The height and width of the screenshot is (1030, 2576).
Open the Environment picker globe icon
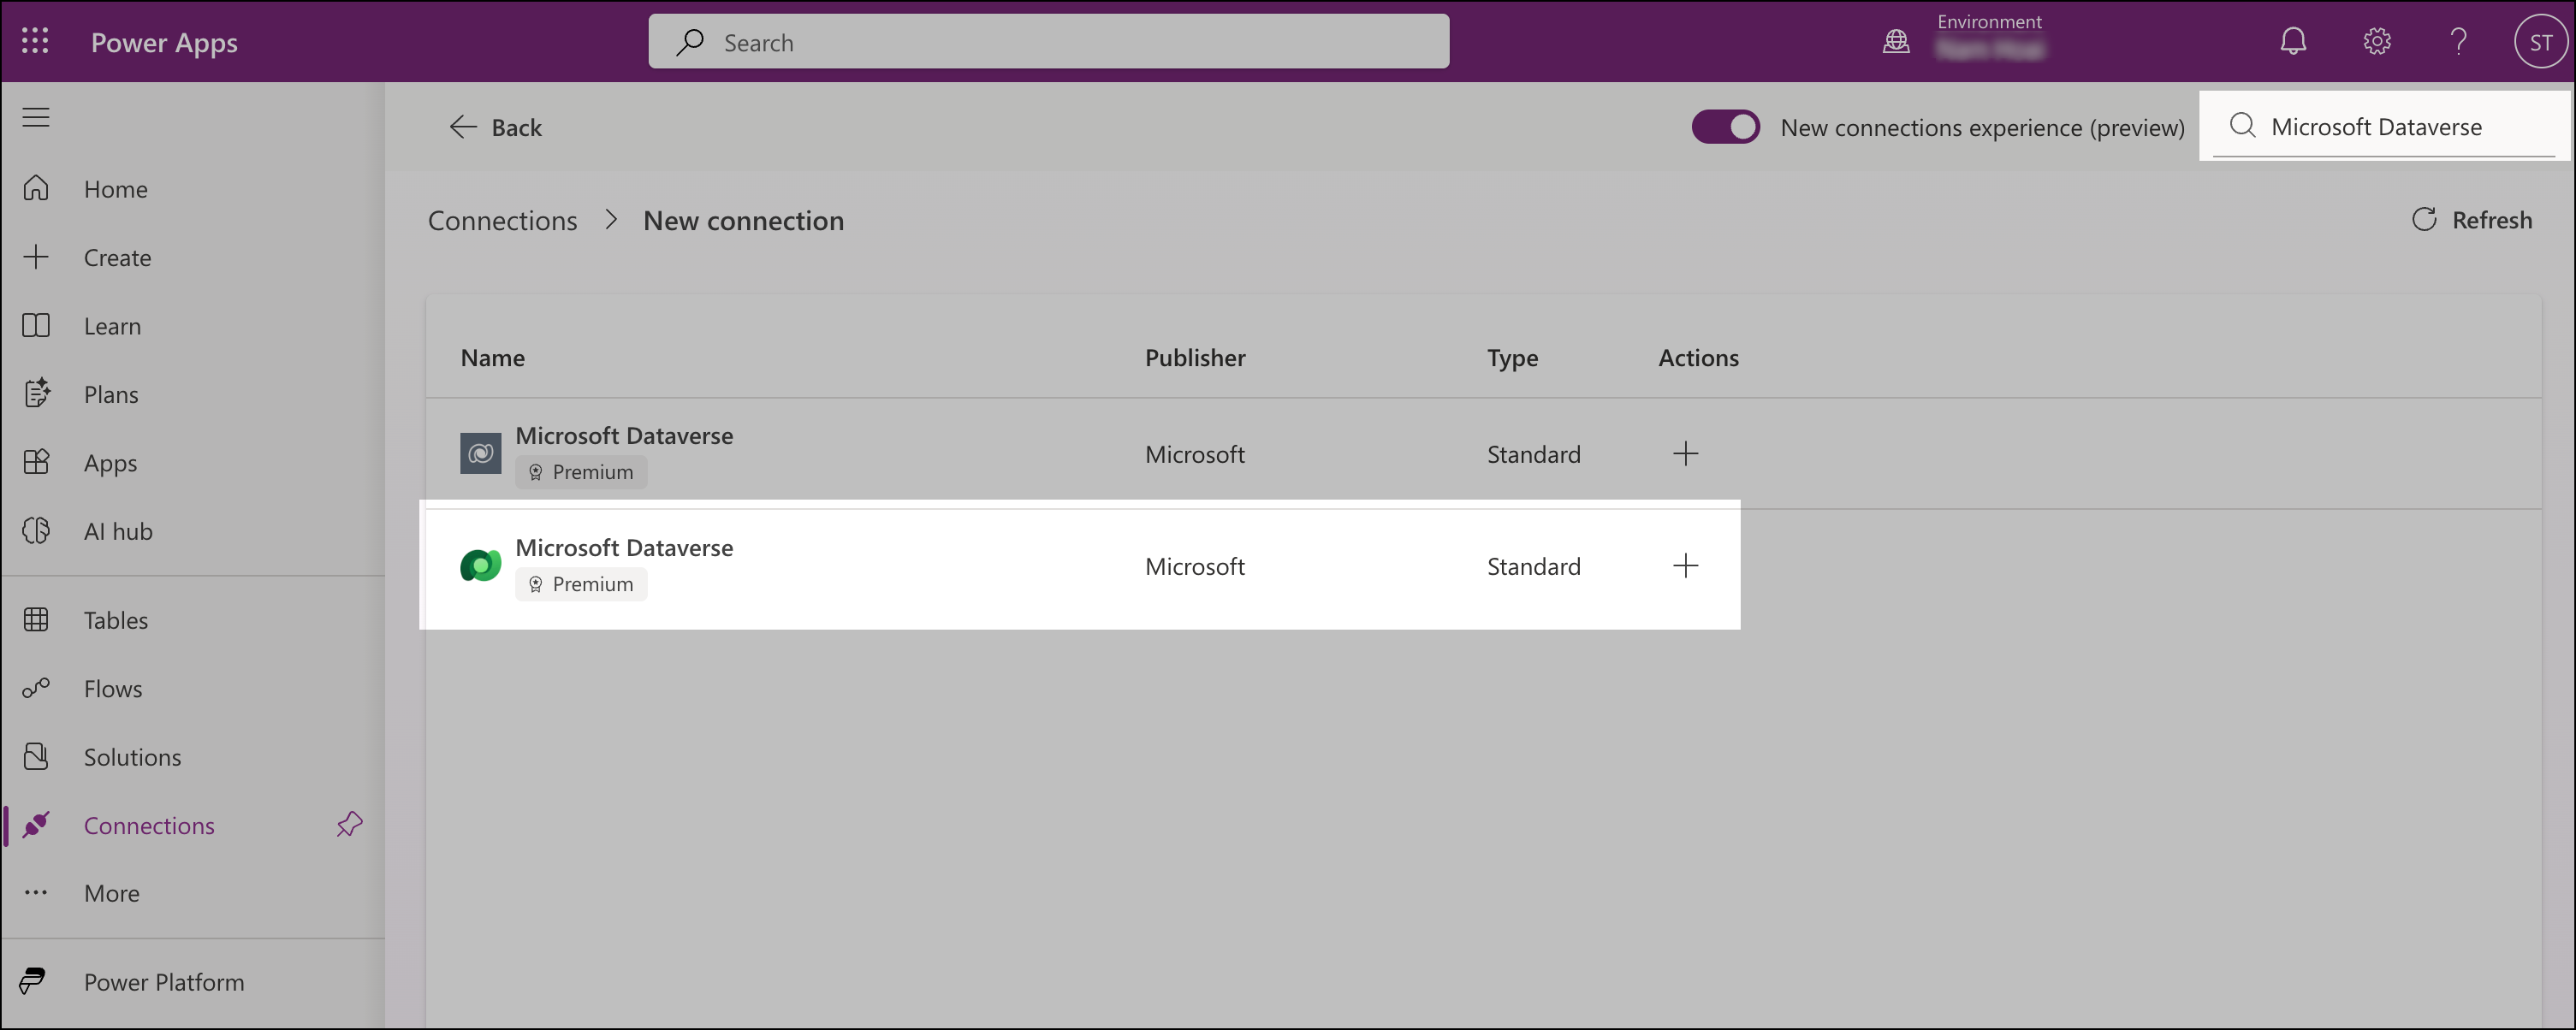coord(1896,42)
